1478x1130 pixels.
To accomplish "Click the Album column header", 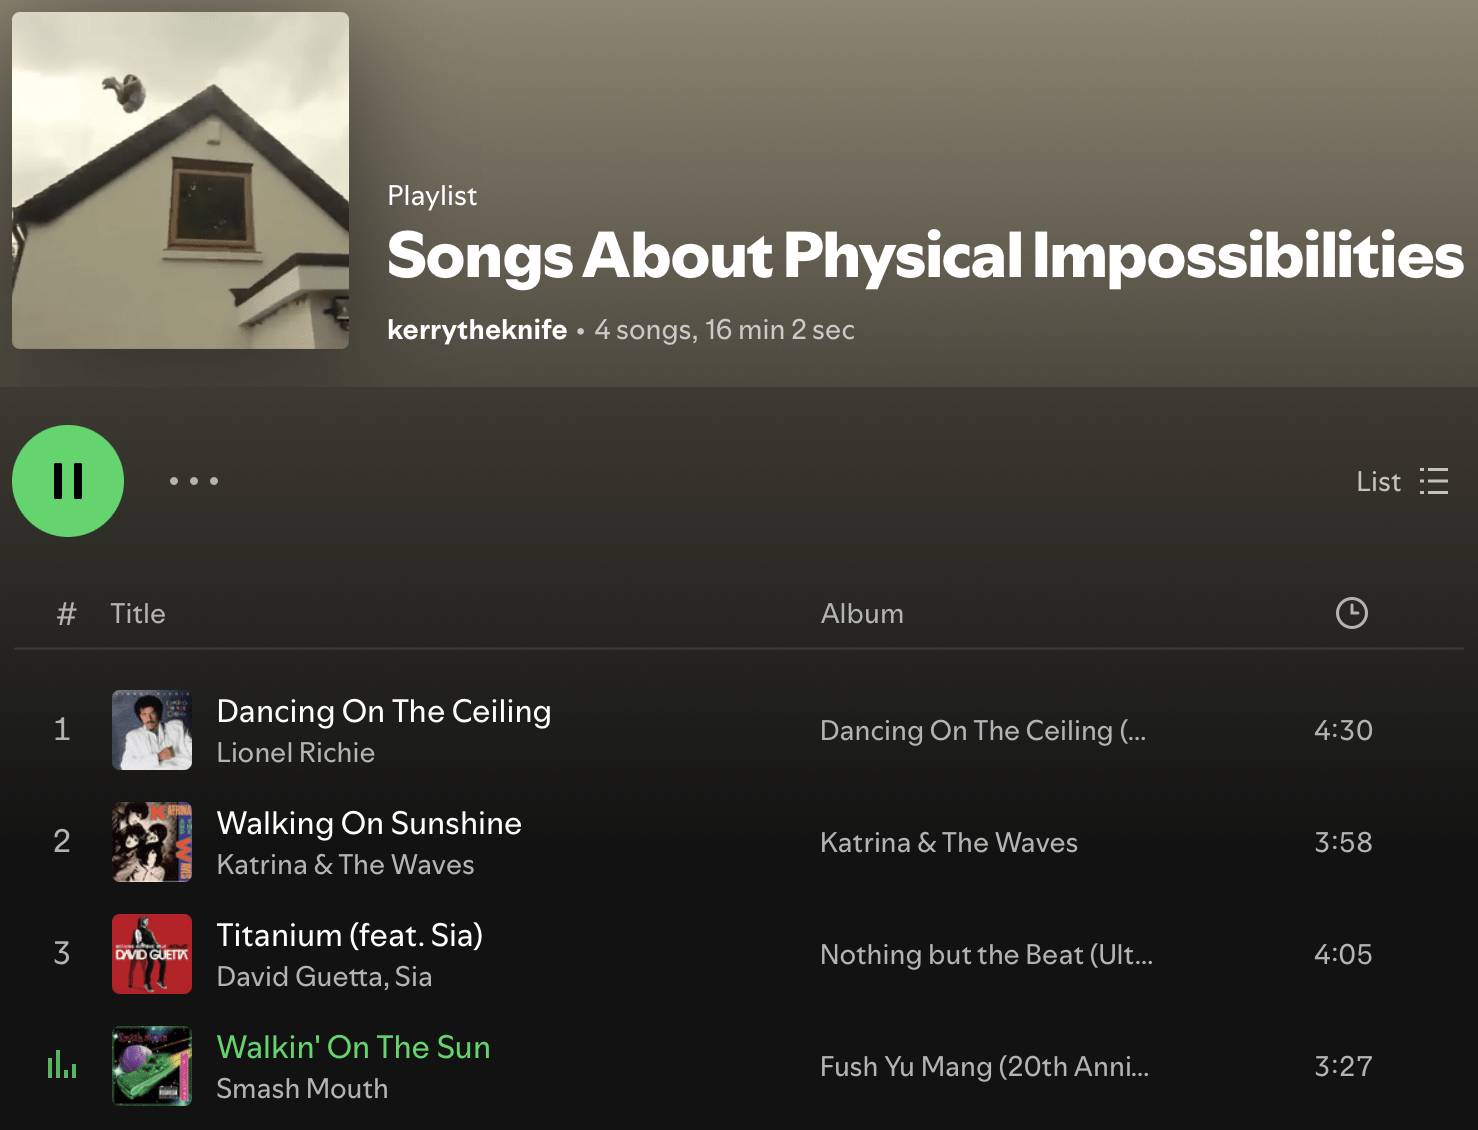I will pyautogui.click(x=862, y=614).
